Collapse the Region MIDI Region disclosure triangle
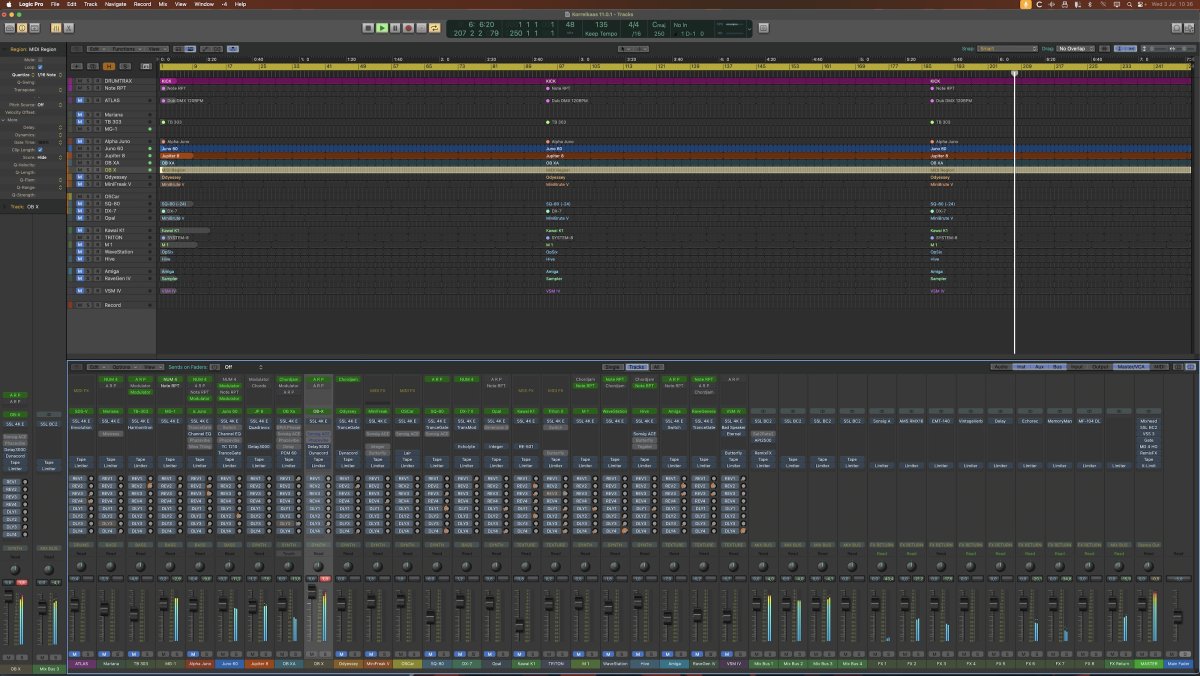1200x676 pixels. click(4, 49)
